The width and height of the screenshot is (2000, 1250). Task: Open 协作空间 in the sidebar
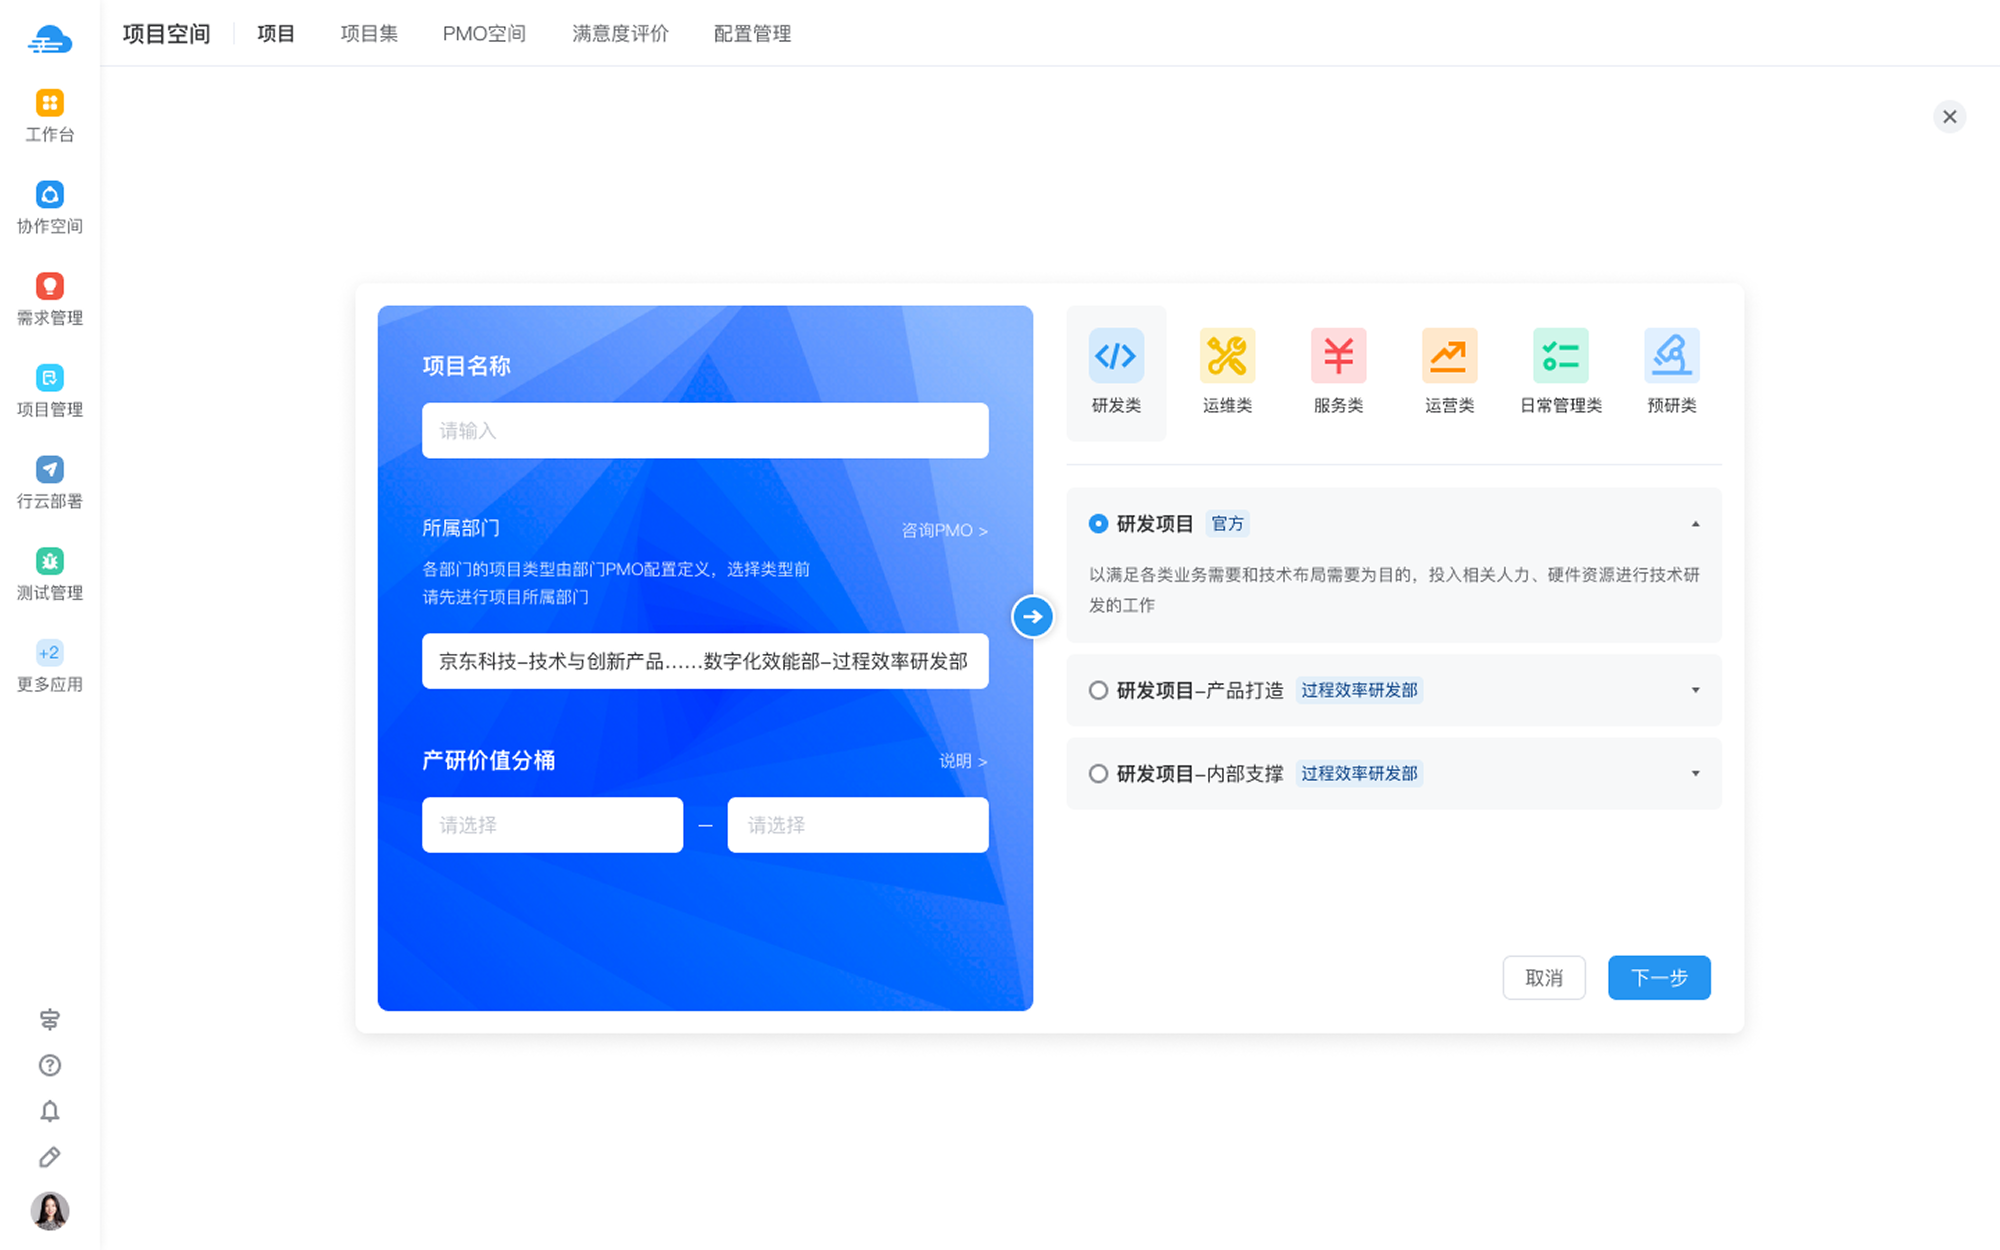coord(49,195)
